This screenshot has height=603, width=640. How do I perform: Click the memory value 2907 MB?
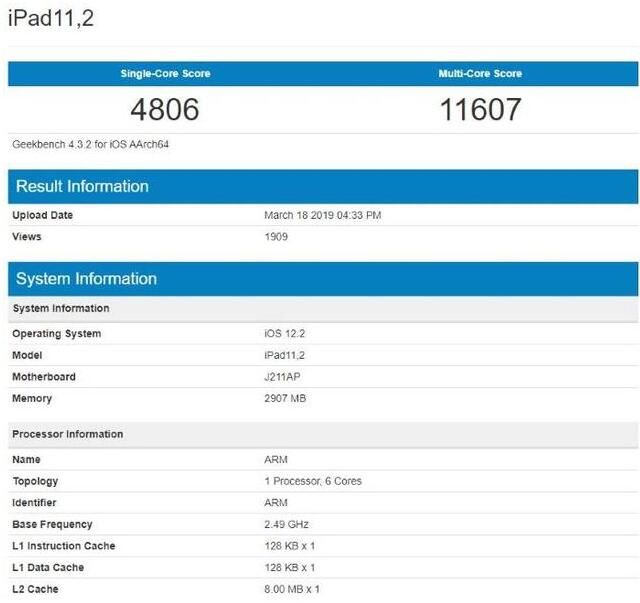285,399
